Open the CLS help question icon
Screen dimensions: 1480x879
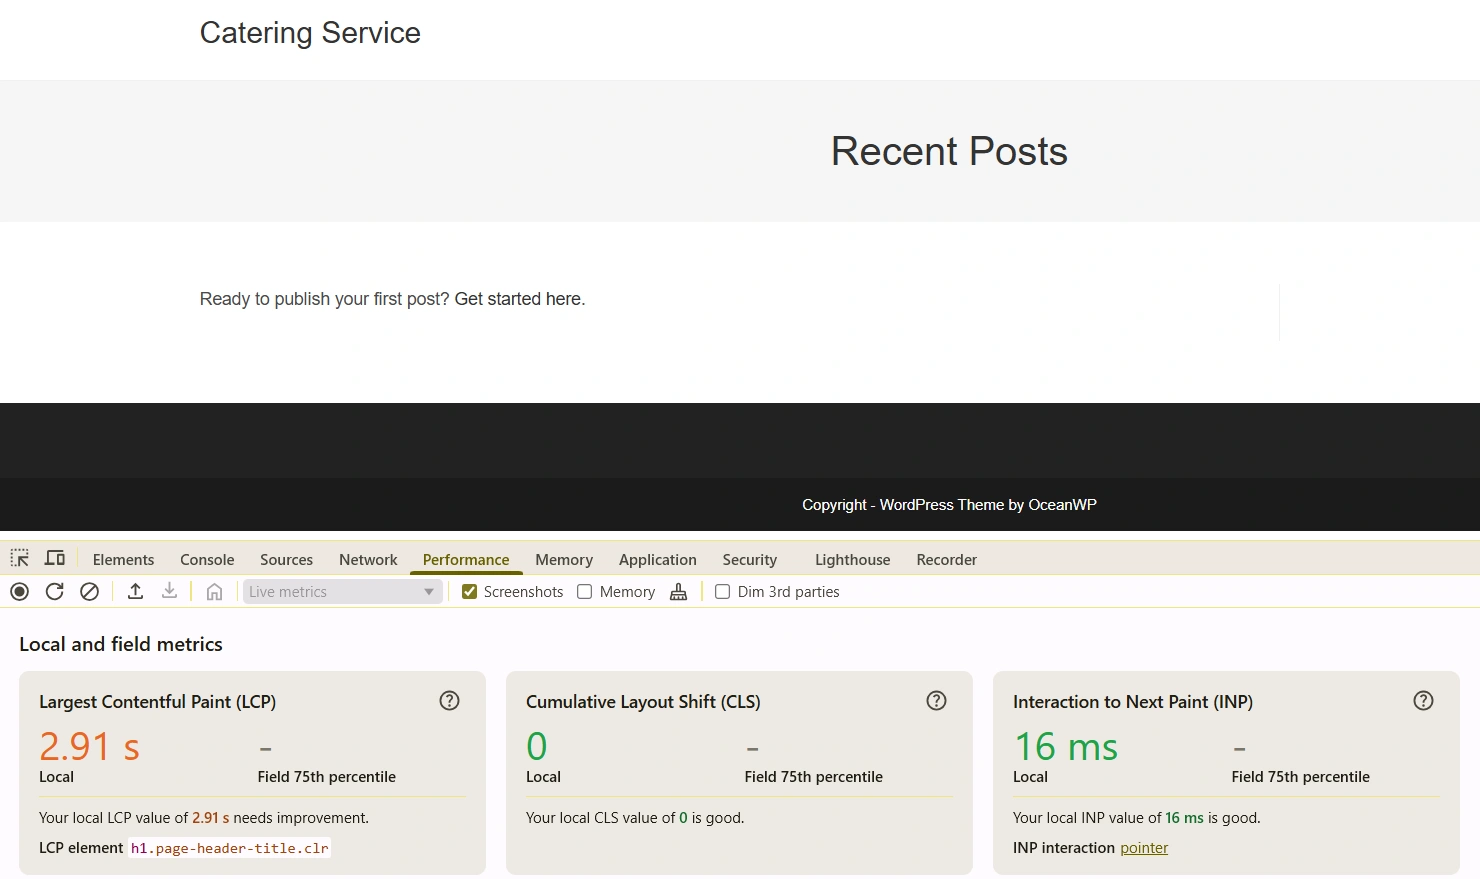point(937,701)
